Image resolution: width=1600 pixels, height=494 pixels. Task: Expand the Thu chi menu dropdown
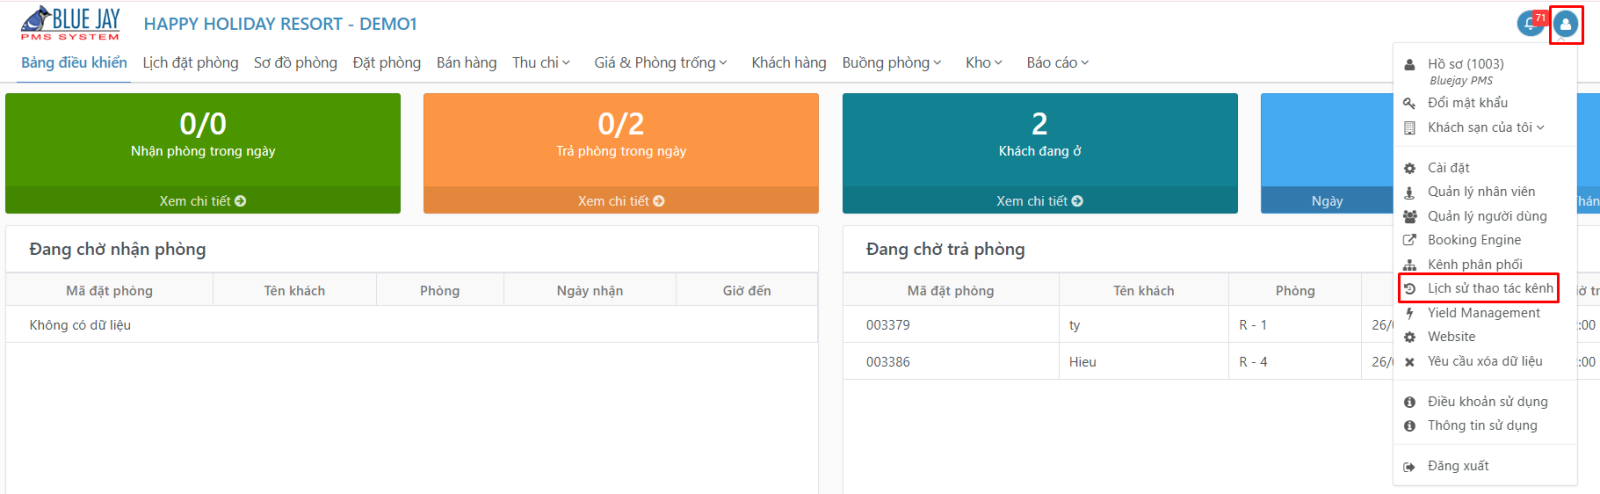click(x=541, y=62)
